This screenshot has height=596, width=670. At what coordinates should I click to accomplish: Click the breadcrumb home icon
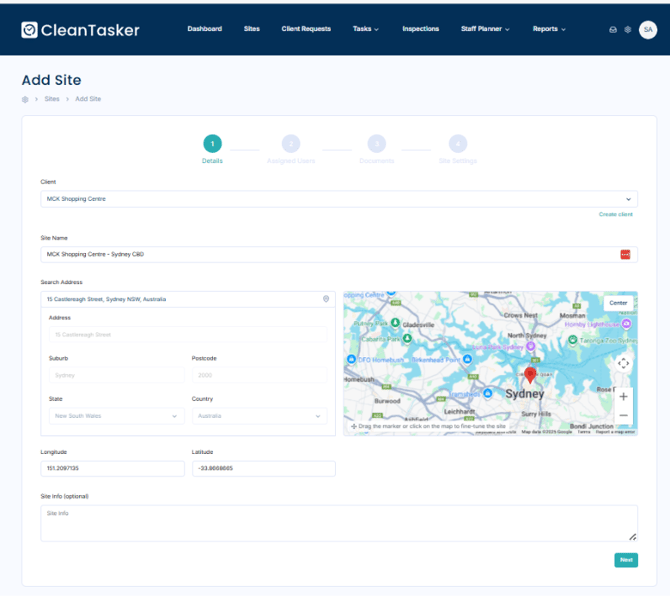click(25, 99)
